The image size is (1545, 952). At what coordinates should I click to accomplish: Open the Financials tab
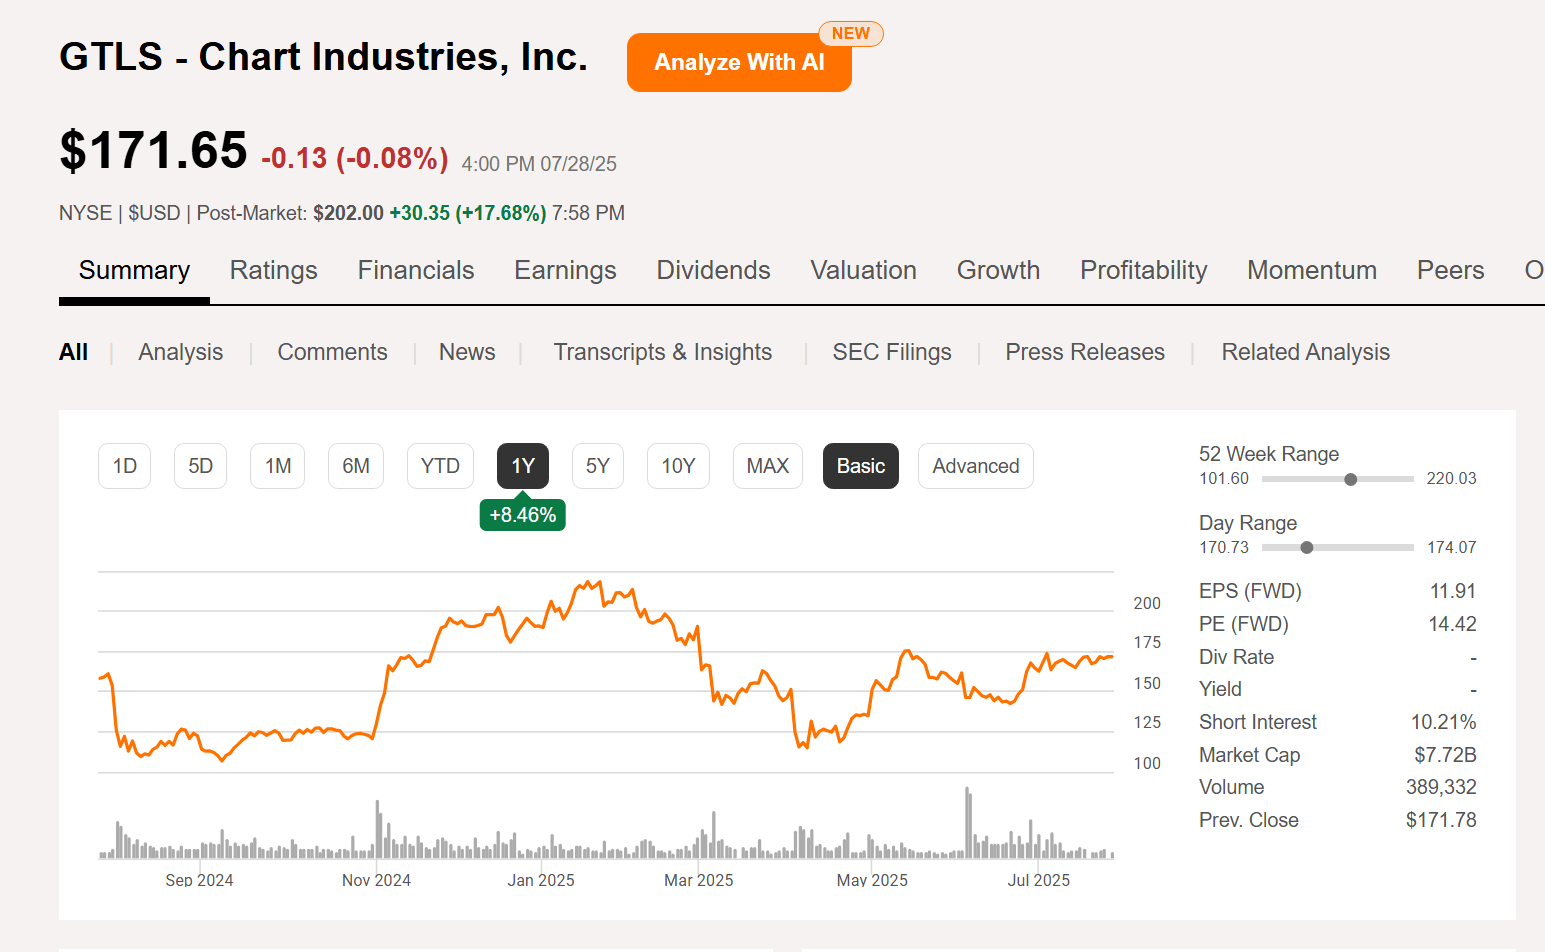(415, 270)
